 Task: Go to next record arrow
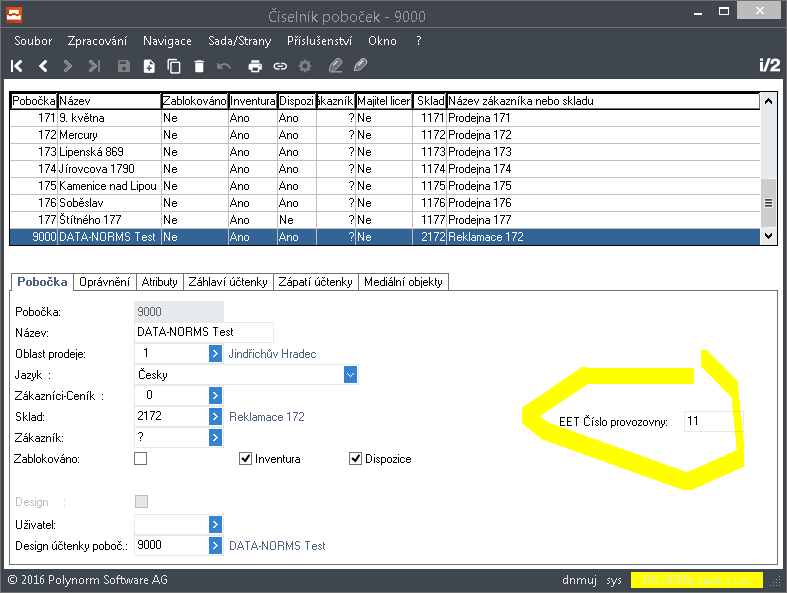point(68,66)
